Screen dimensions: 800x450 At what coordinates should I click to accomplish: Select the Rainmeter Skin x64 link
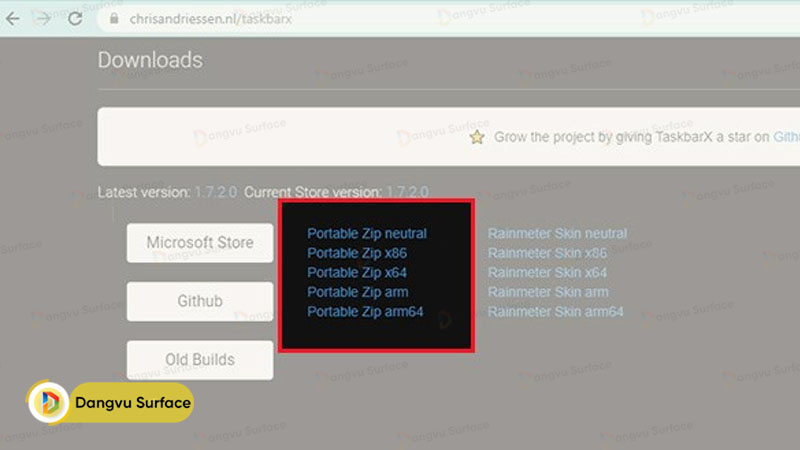point(547,273)
